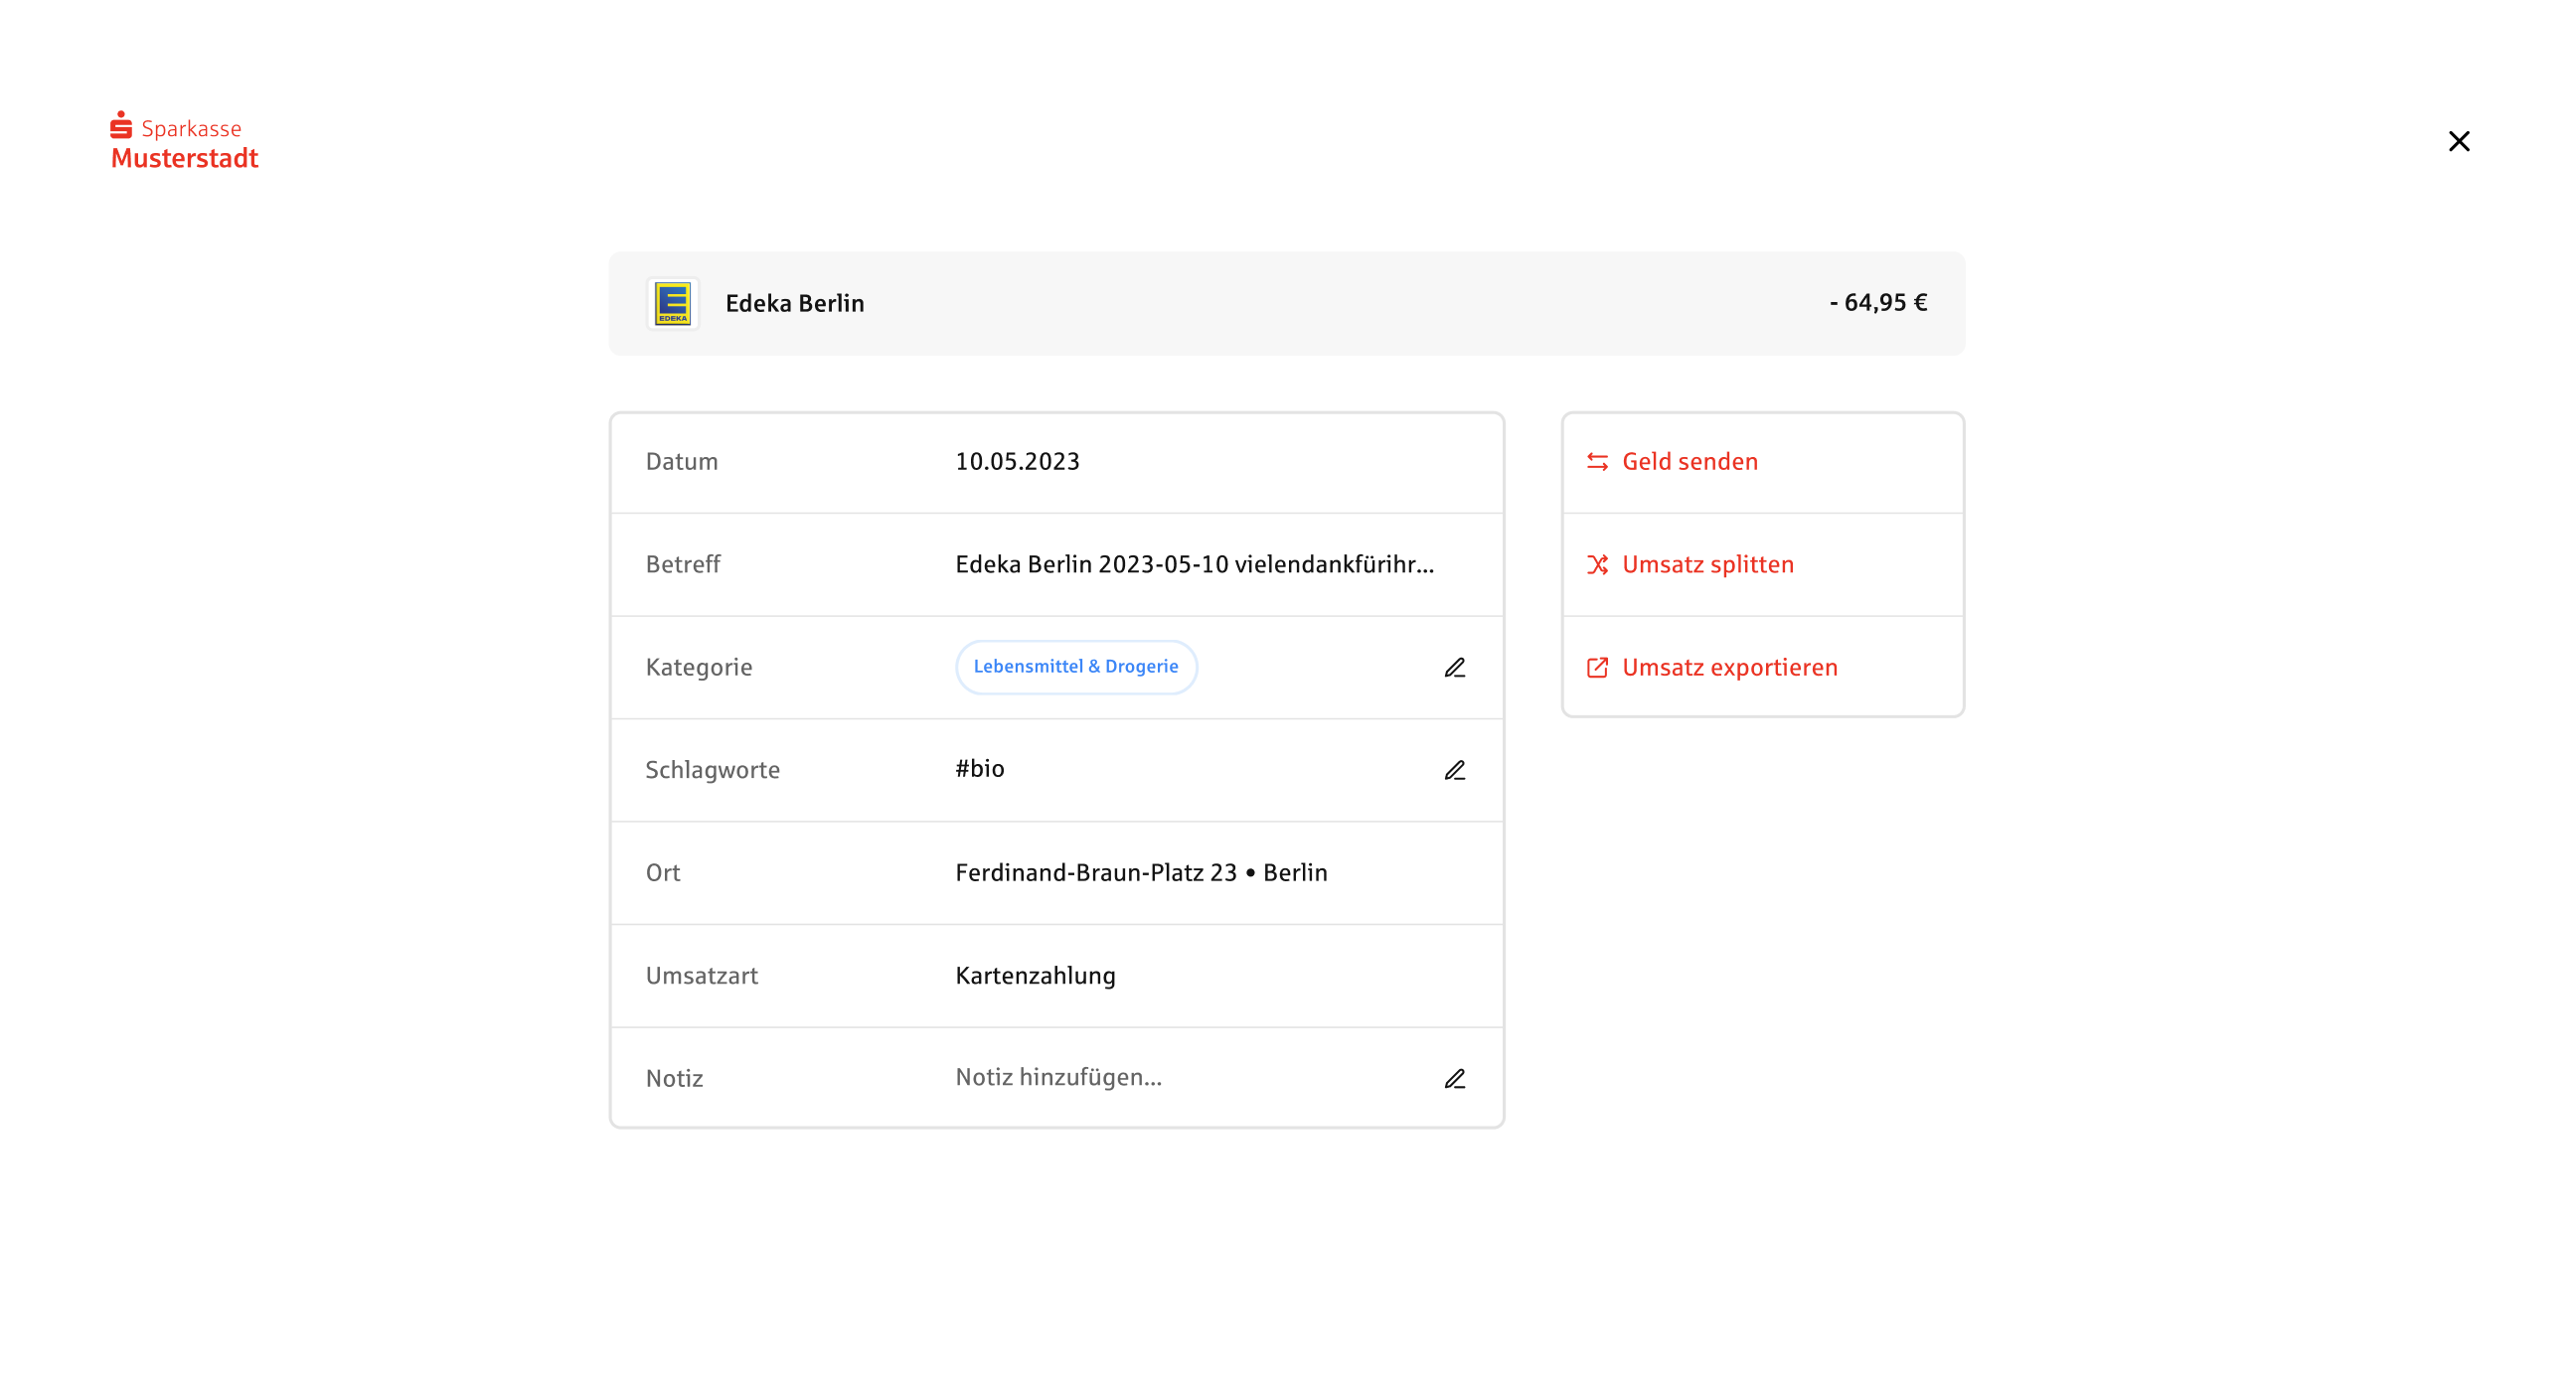Select Umsatz splitten

[1707, 565]
